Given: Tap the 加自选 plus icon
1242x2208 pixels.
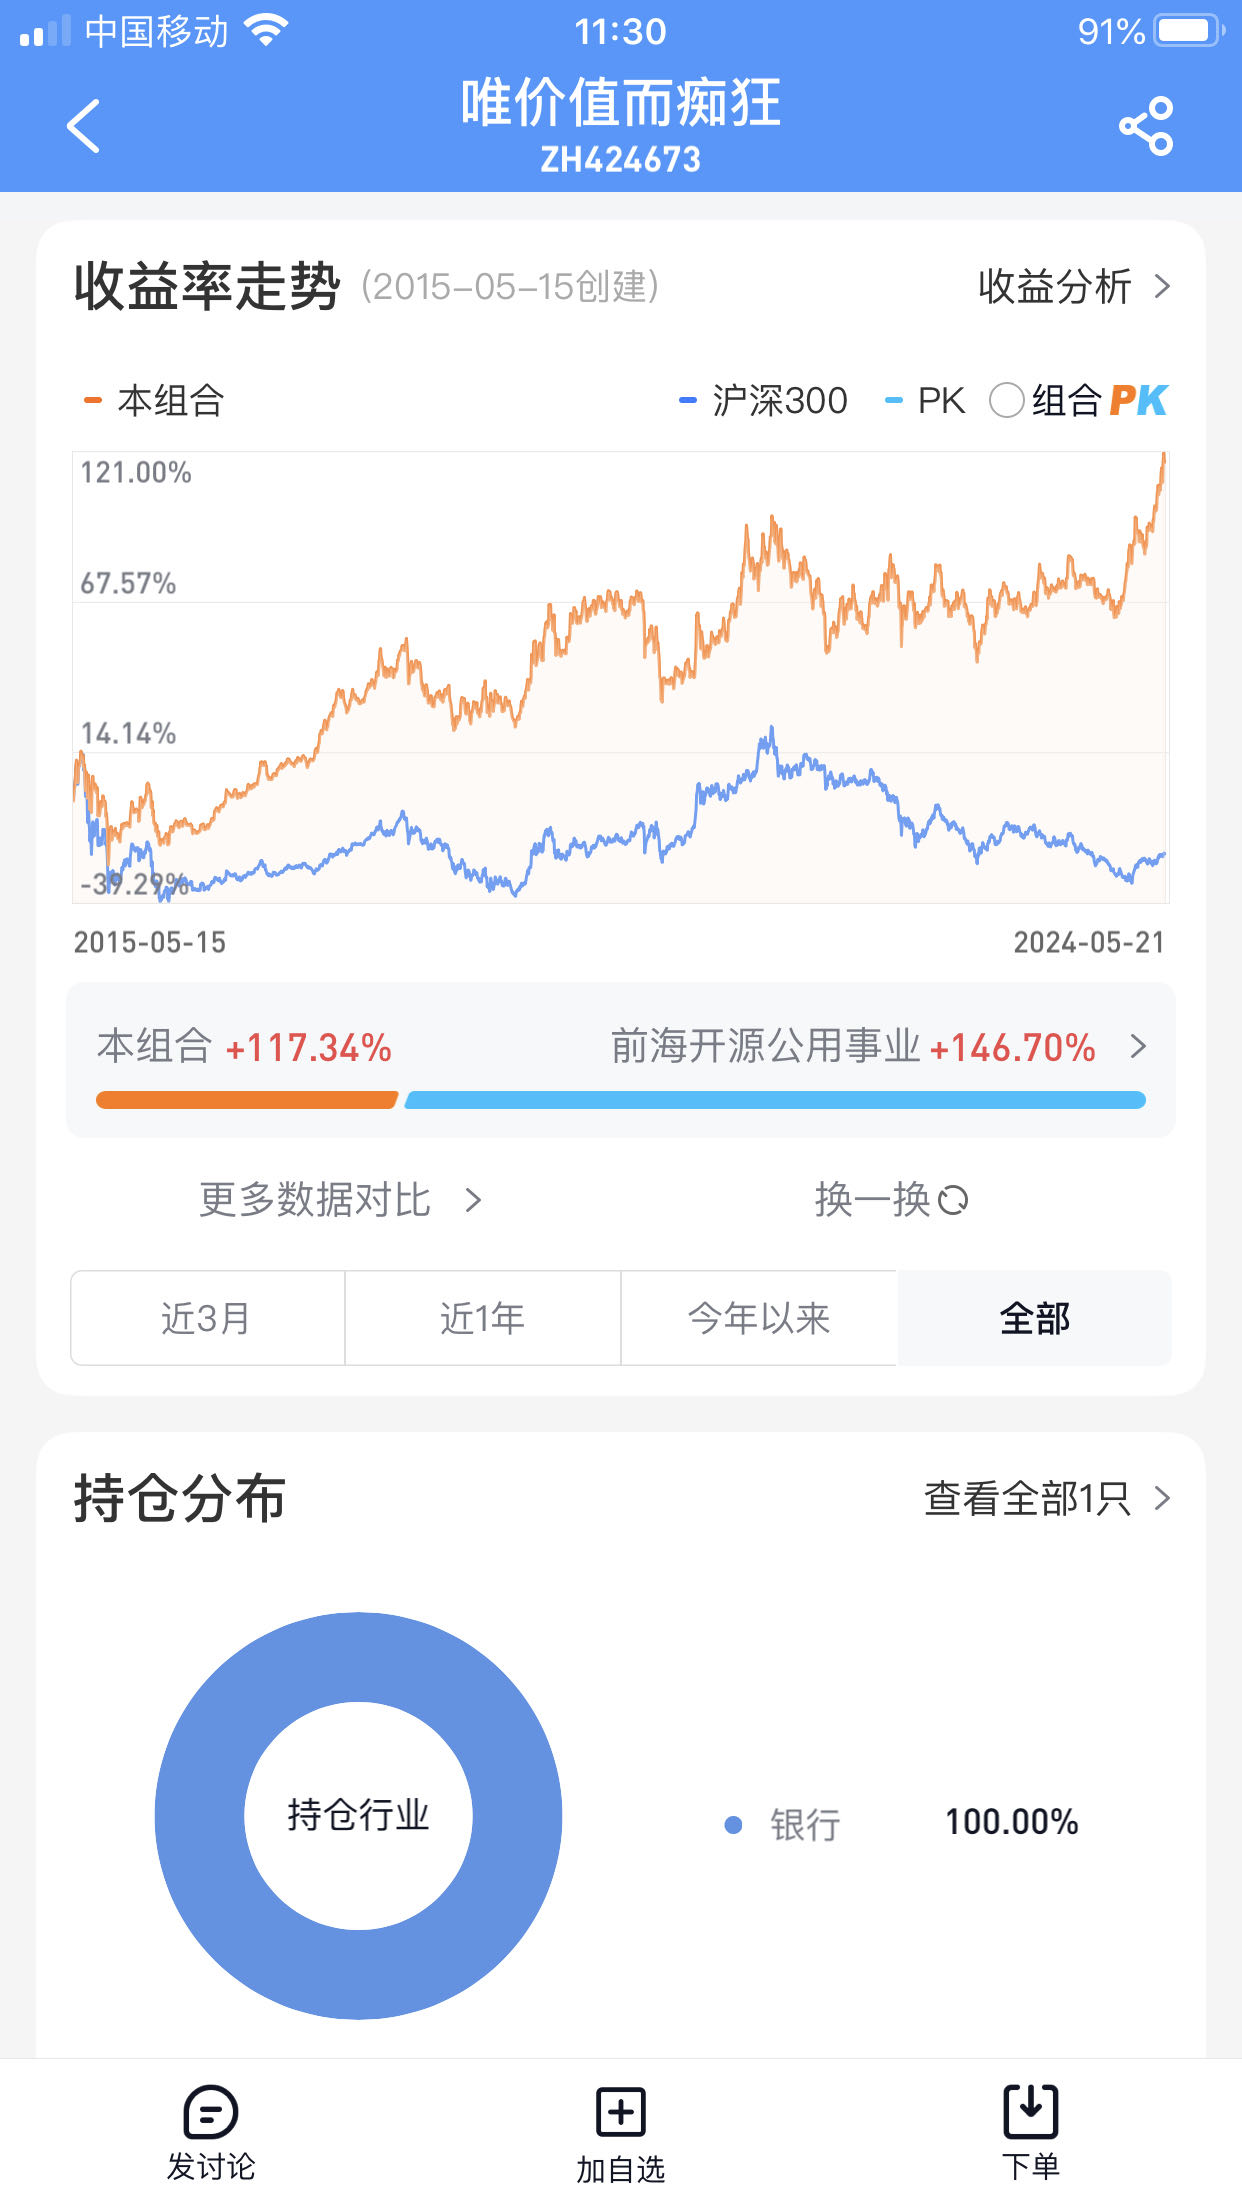Looking at the screenshot, I should point(620,2112).
